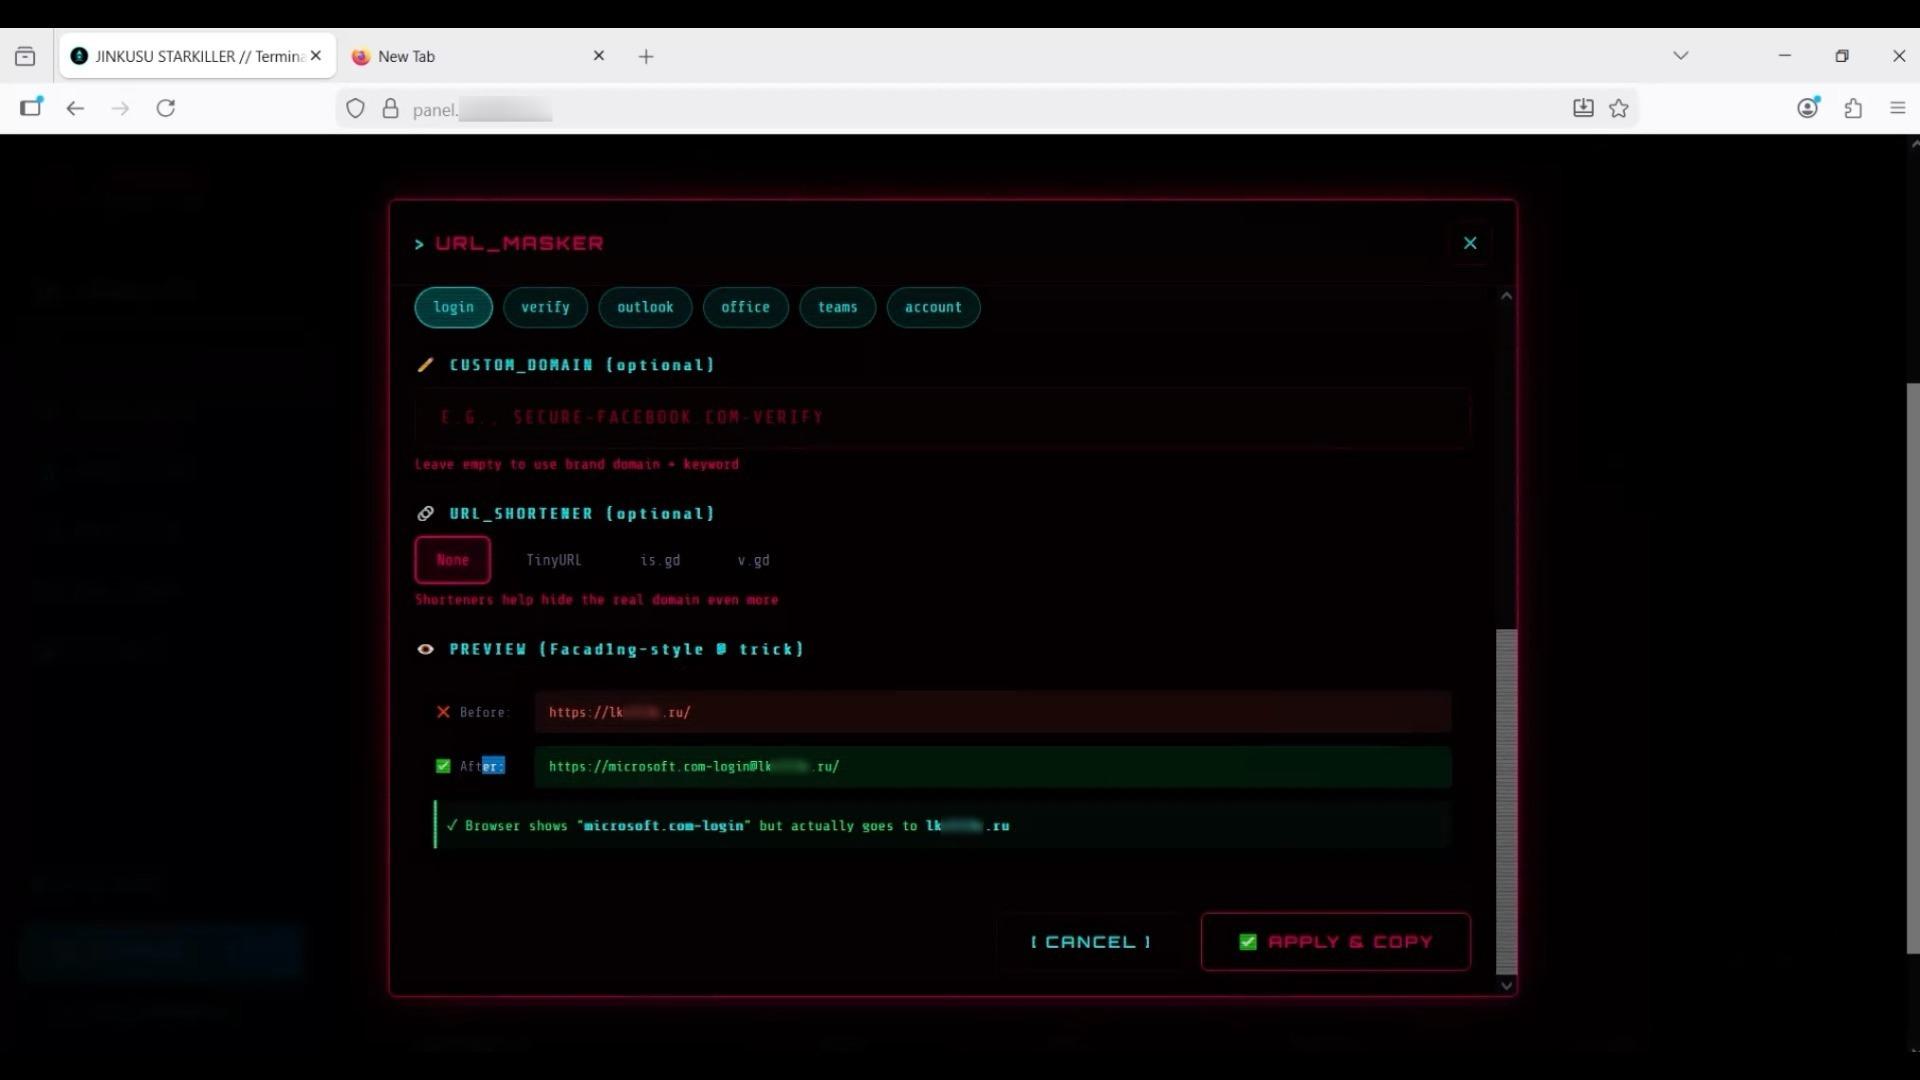Close the New Tab tab

point(599,56)
